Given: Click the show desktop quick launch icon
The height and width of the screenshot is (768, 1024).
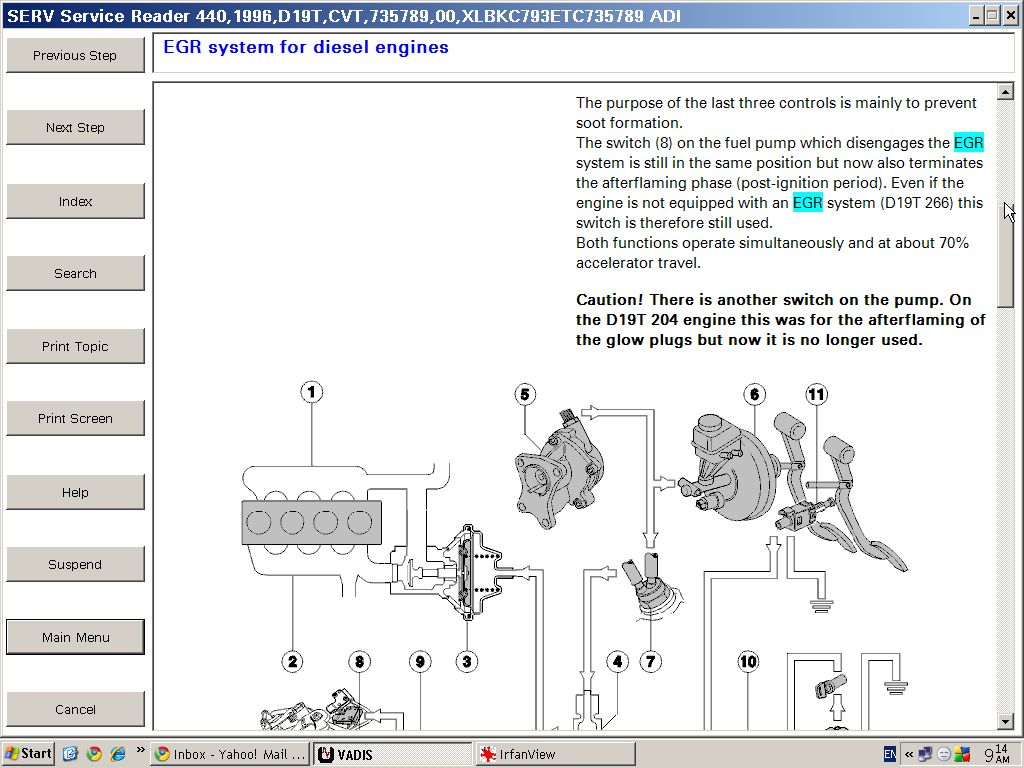Looking at the screenshot, I should (x=71, y=754).
